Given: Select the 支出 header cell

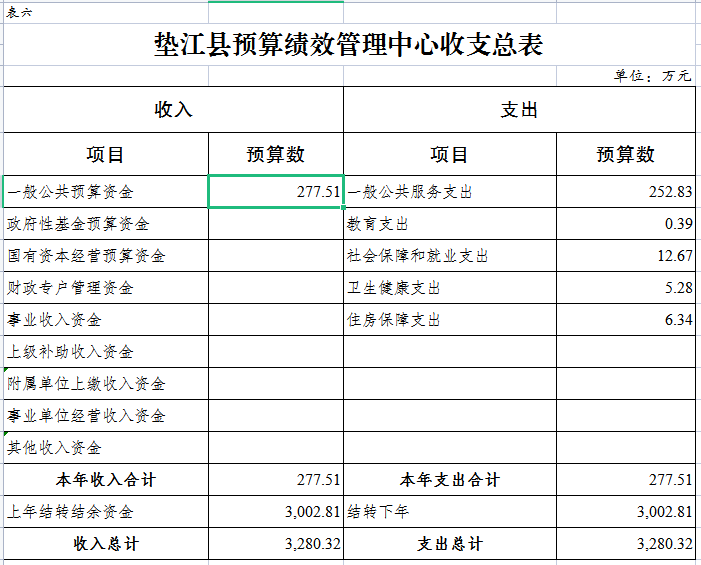Looking at the screenshot, I should click(x=519, y=110).
